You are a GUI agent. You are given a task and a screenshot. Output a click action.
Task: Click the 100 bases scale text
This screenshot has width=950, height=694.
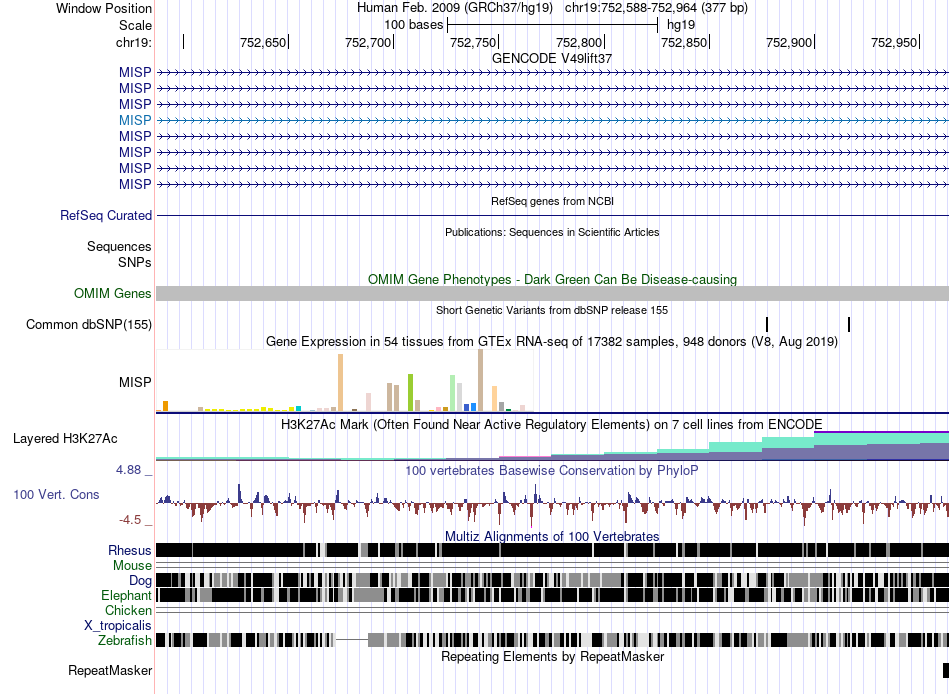414,25
